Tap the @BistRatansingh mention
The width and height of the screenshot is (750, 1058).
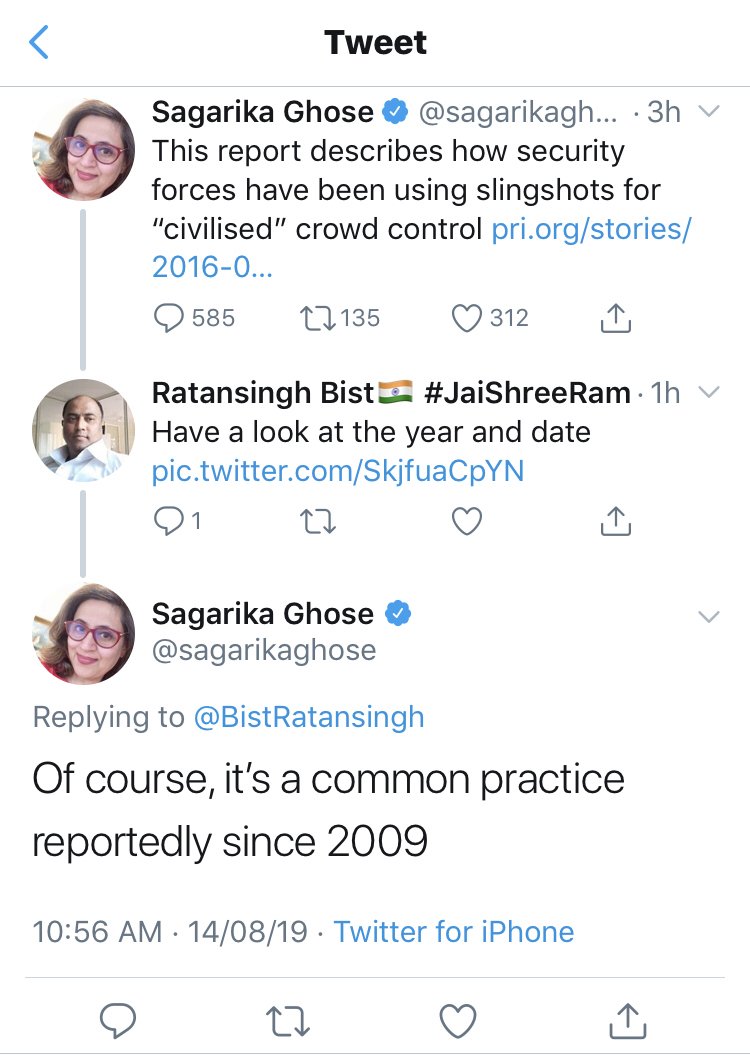click(x=308, y=717)
